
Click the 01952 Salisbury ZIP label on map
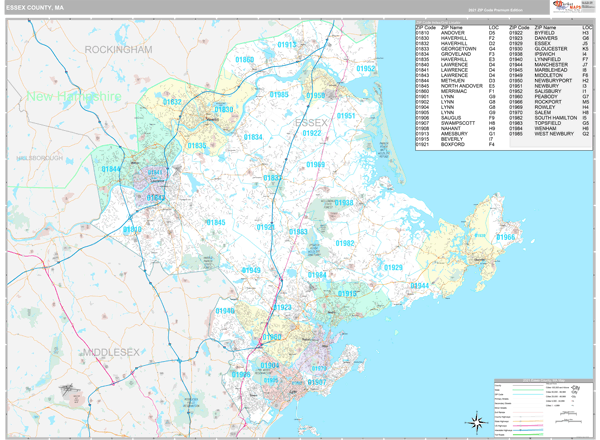[x=365, y=69]
